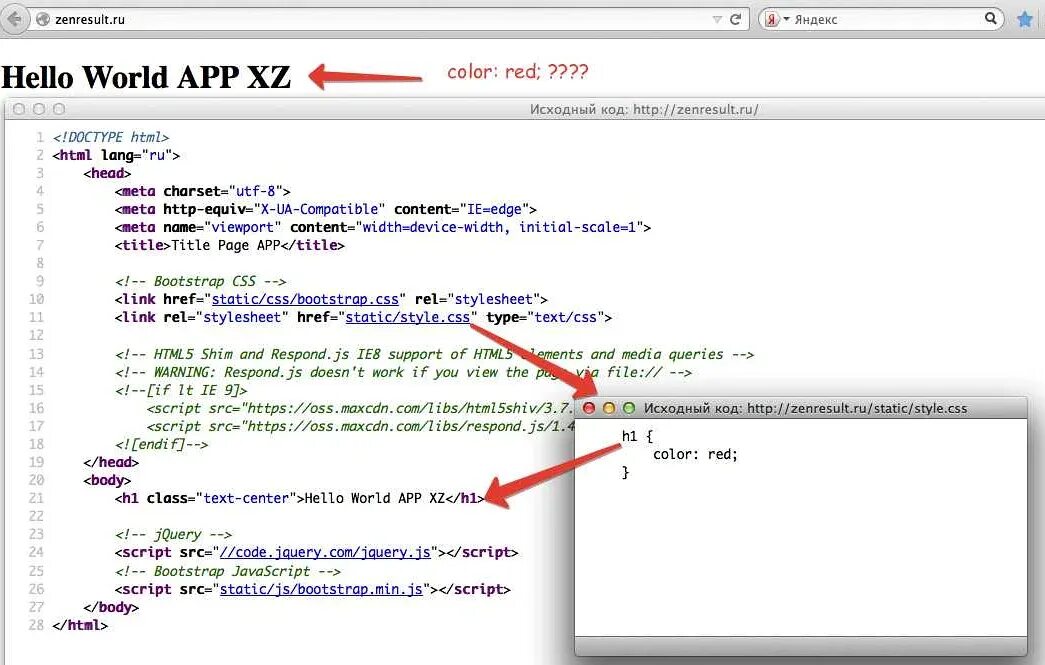
Task: Click the Title Page APP title text
Action: [225, 245]
